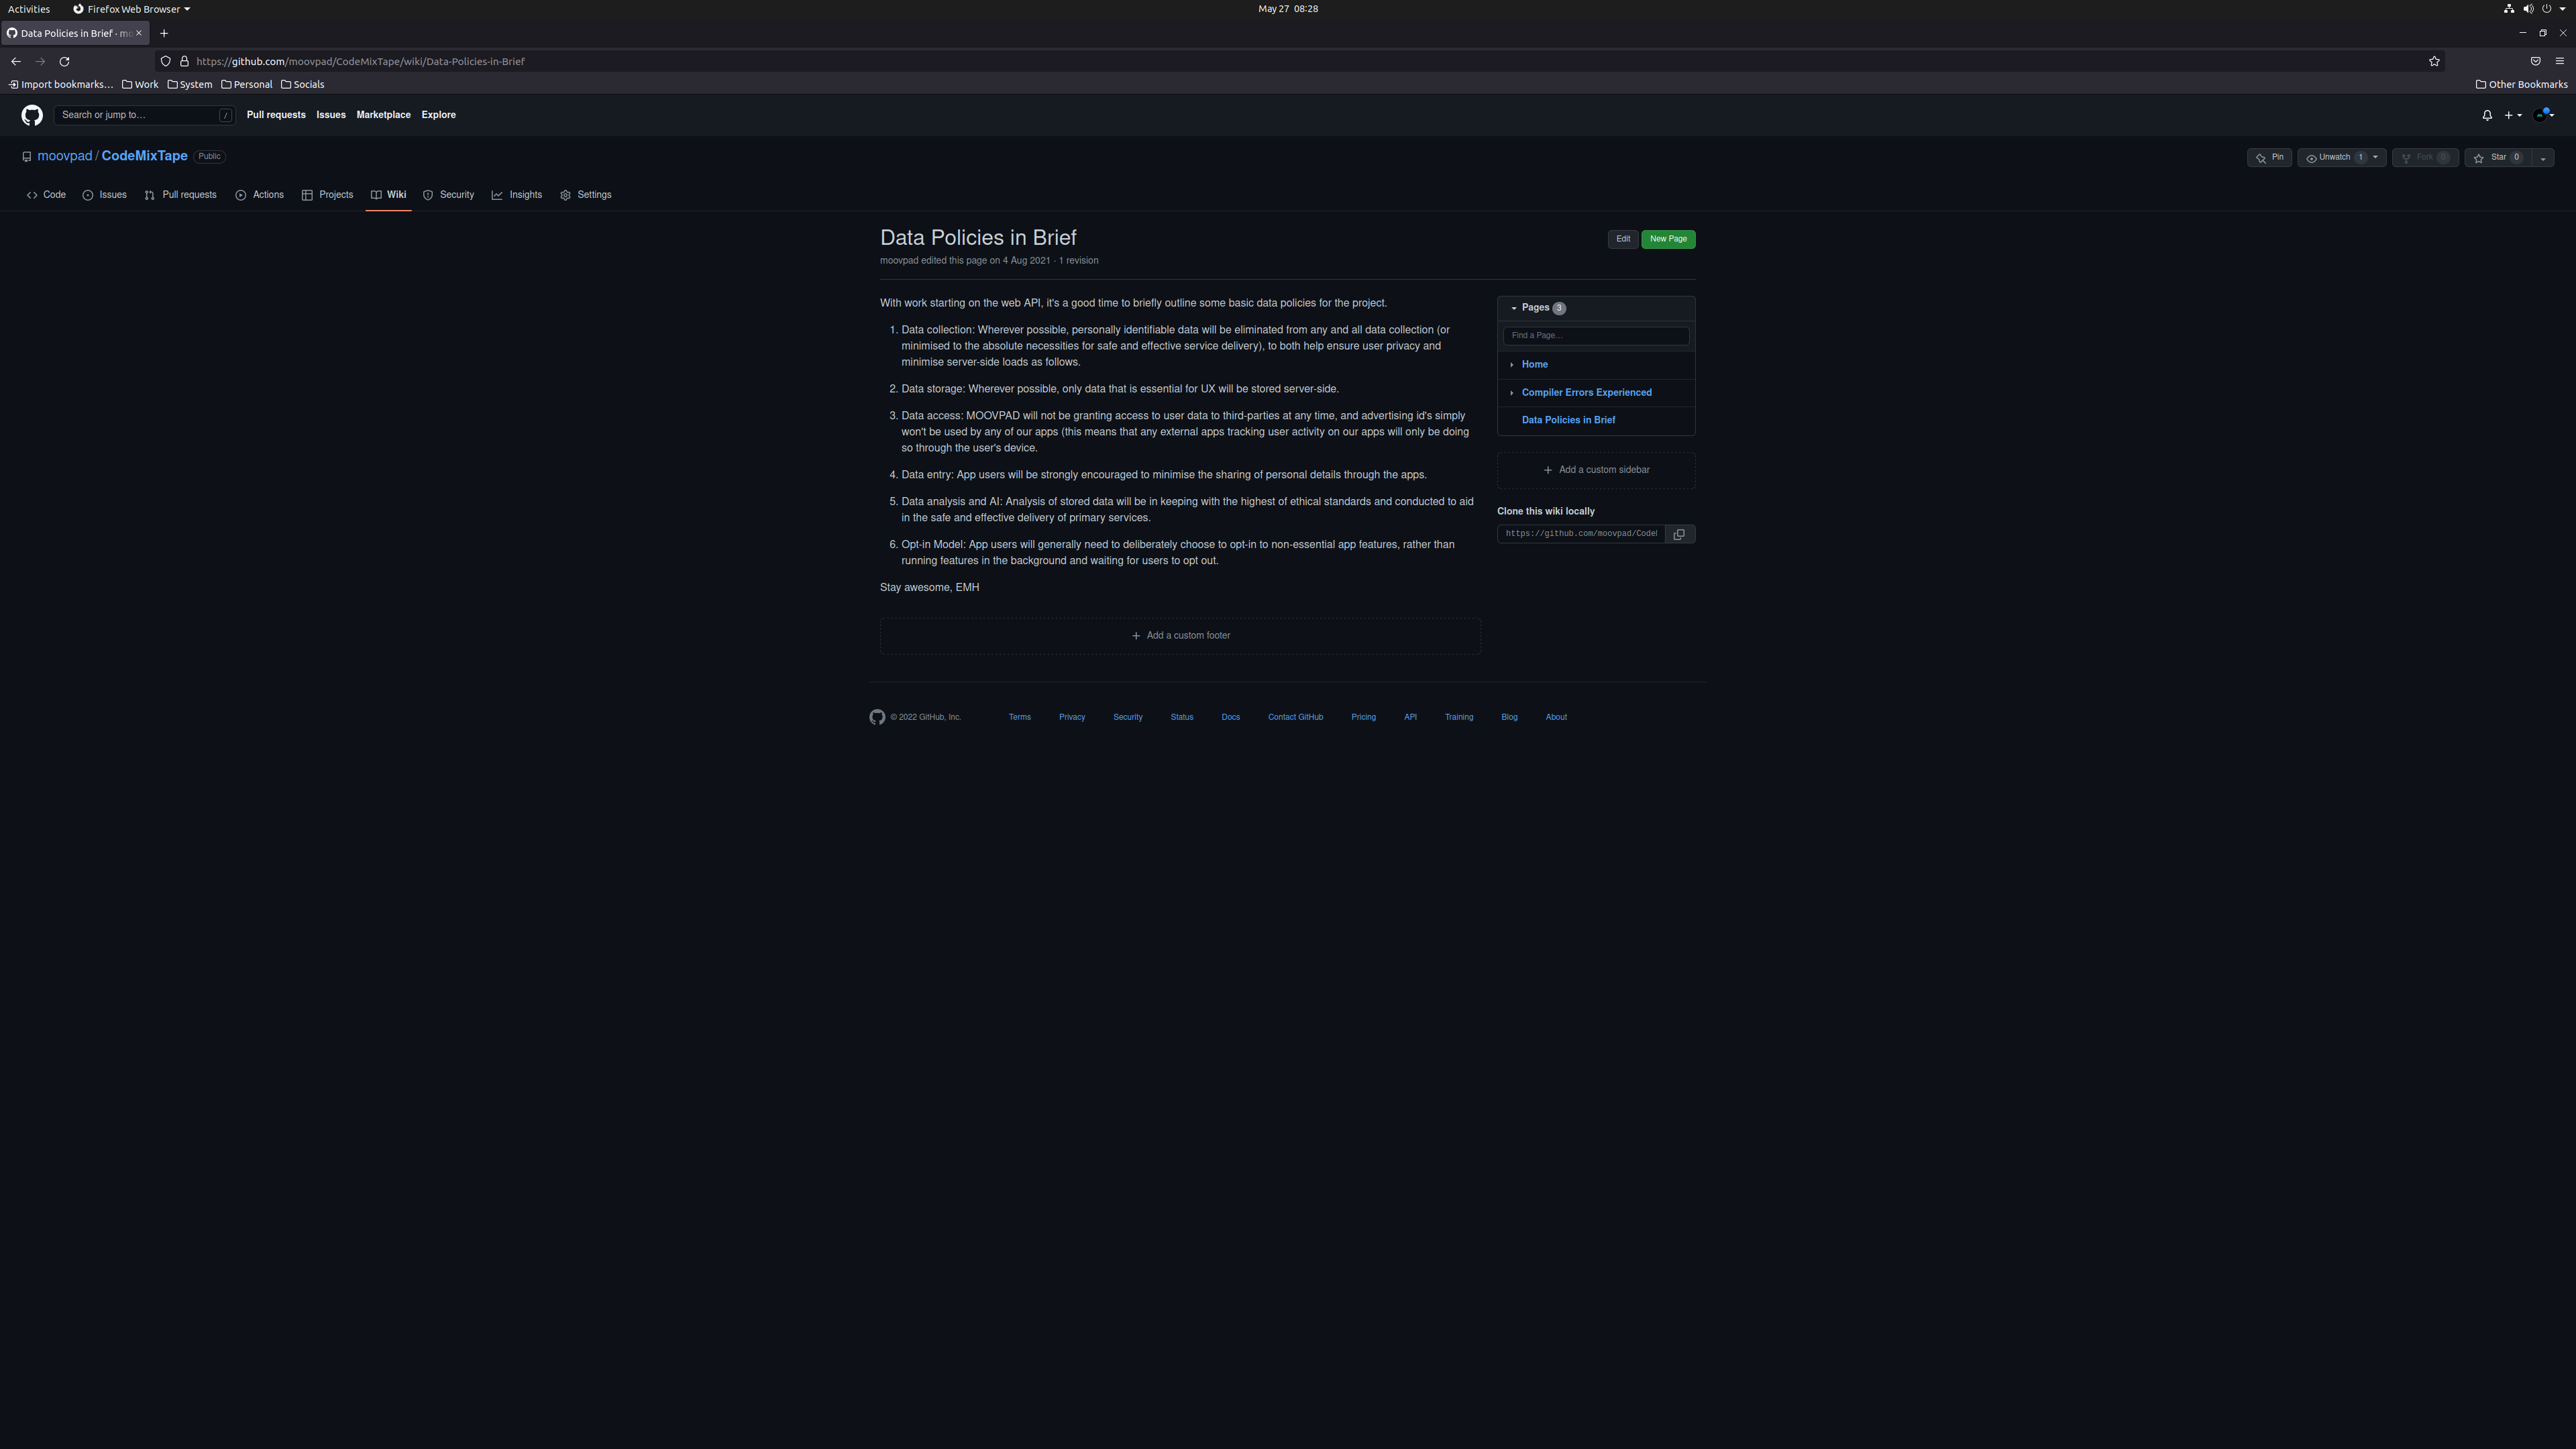Open the plus create-new menu
Image resolution: width=2576 pixels, height=1449 pixels.
[x=2513, y=115]
